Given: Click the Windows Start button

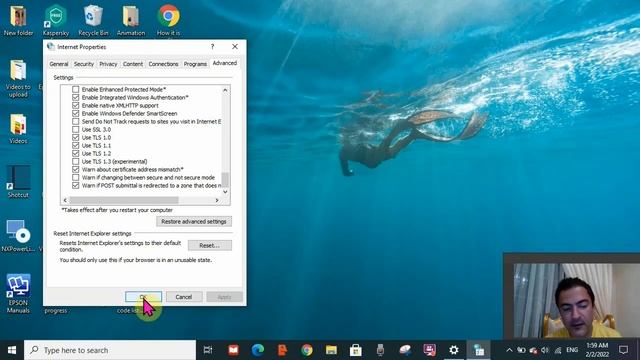Looking at the screenshot, I should (x=12, y=350).
